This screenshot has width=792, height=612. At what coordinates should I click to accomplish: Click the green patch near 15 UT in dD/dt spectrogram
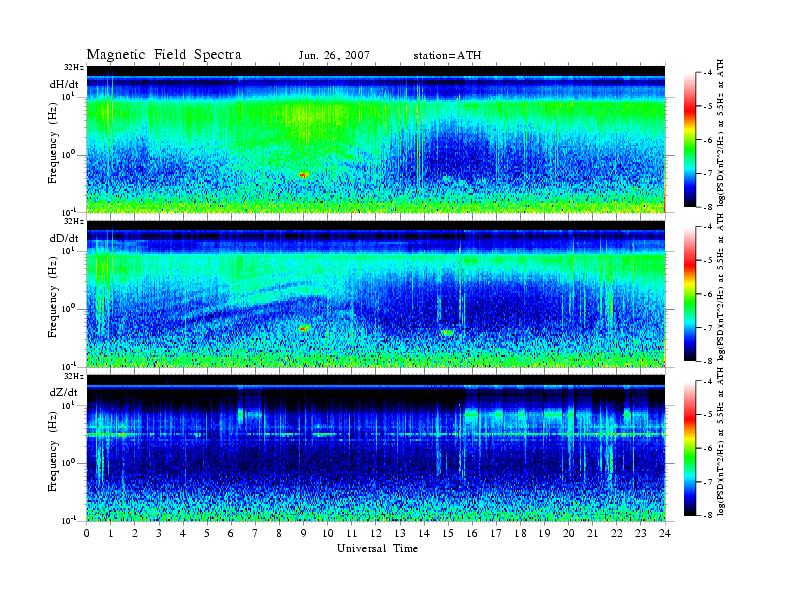(448, 332)
